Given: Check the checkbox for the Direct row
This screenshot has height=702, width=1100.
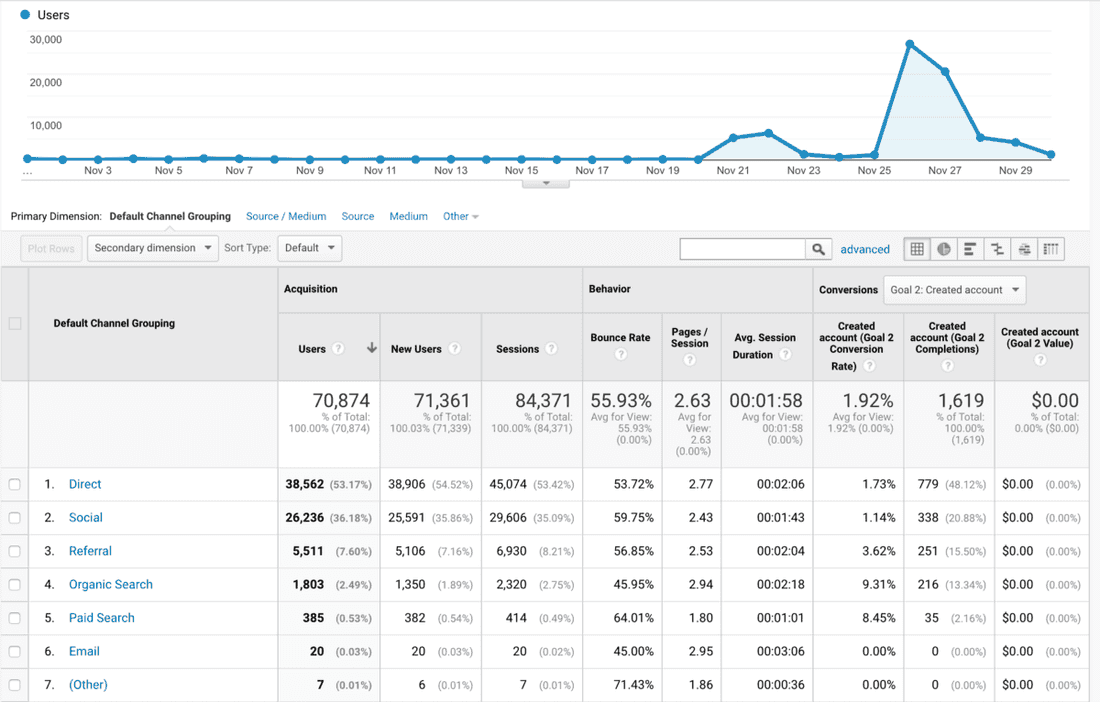Looking at the screenshot, I should click(14, 484).
